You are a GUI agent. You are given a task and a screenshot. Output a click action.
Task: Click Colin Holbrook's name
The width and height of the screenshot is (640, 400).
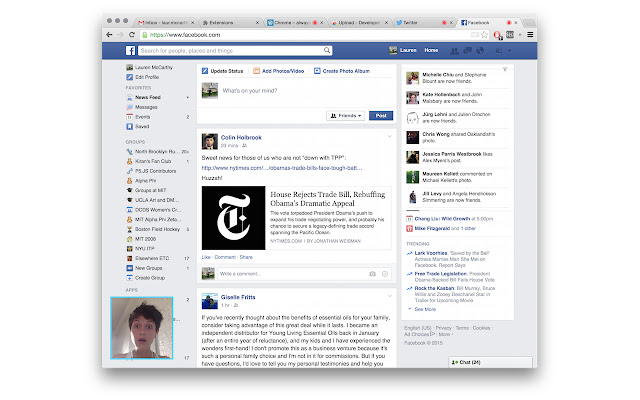(x=241, y=138)
